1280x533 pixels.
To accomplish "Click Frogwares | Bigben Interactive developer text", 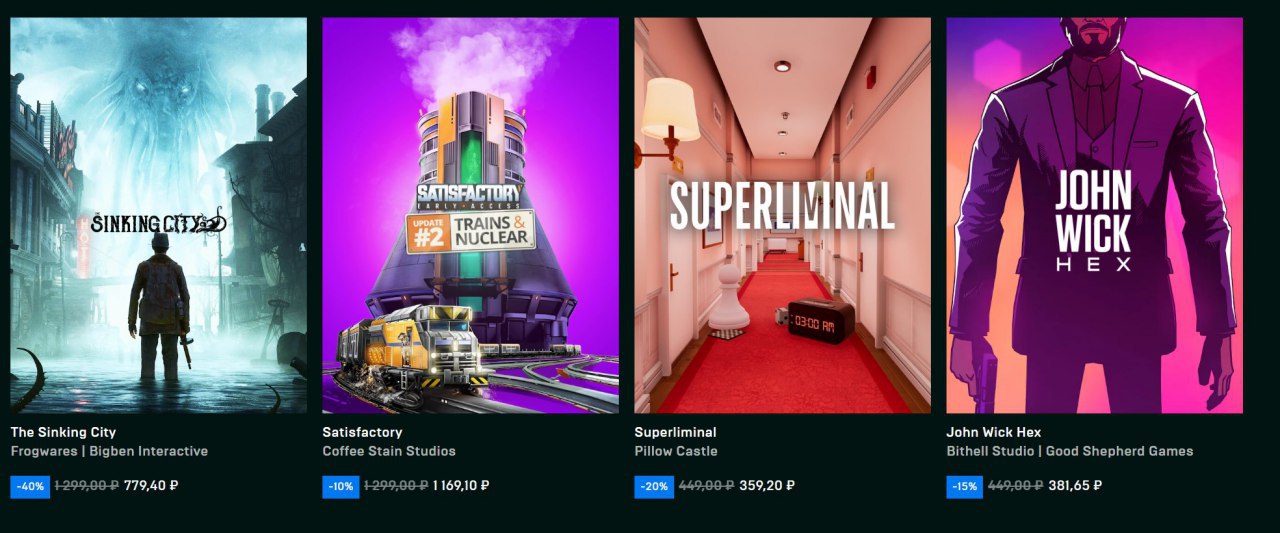I will (109, 451).
